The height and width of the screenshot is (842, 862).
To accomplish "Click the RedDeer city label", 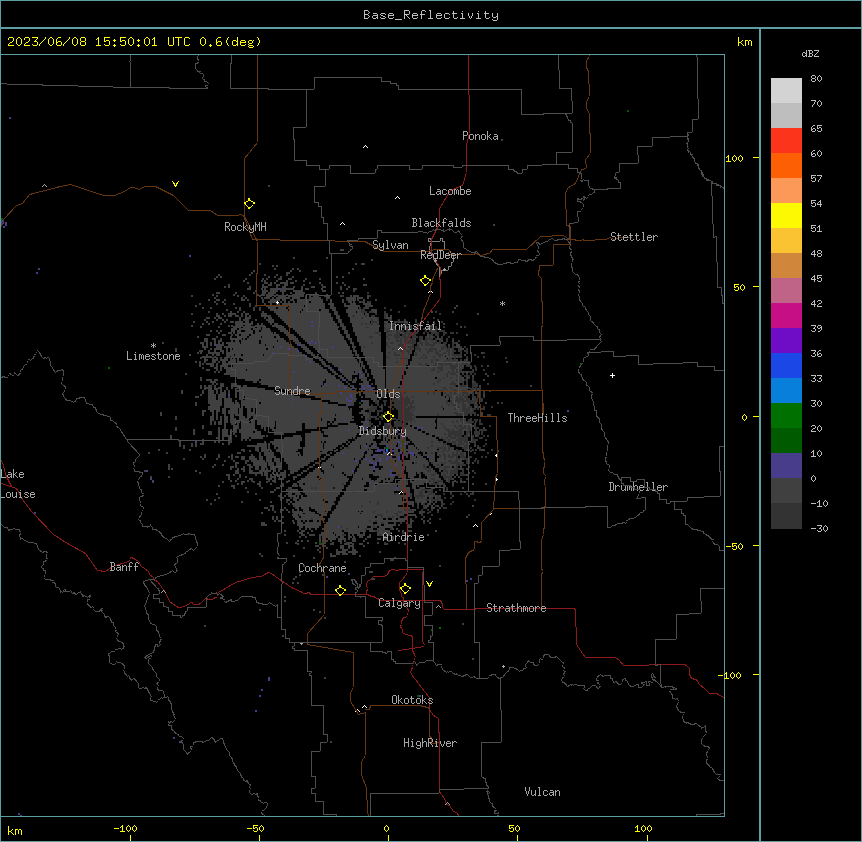I will [440, 255].
